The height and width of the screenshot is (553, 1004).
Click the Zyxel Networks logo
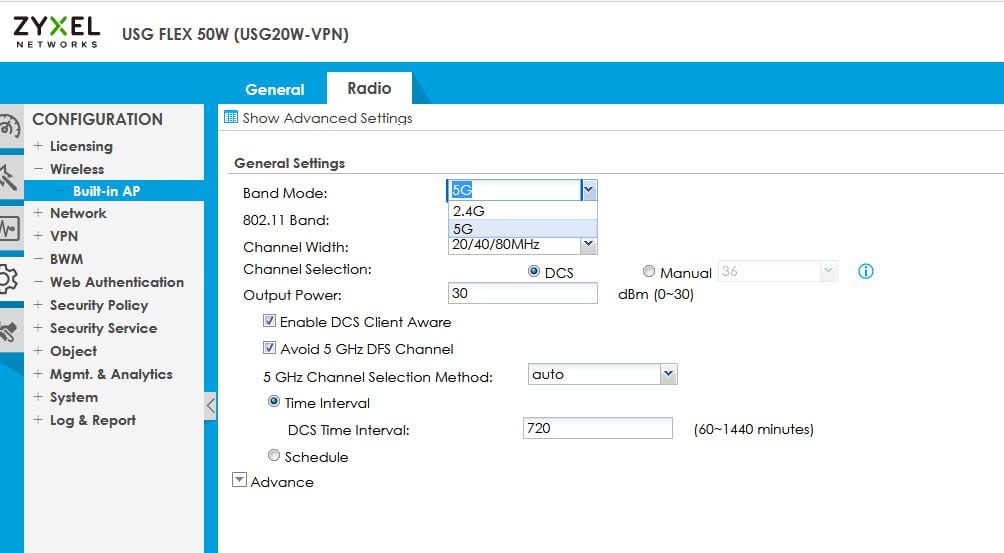click(x=57, y=31)
